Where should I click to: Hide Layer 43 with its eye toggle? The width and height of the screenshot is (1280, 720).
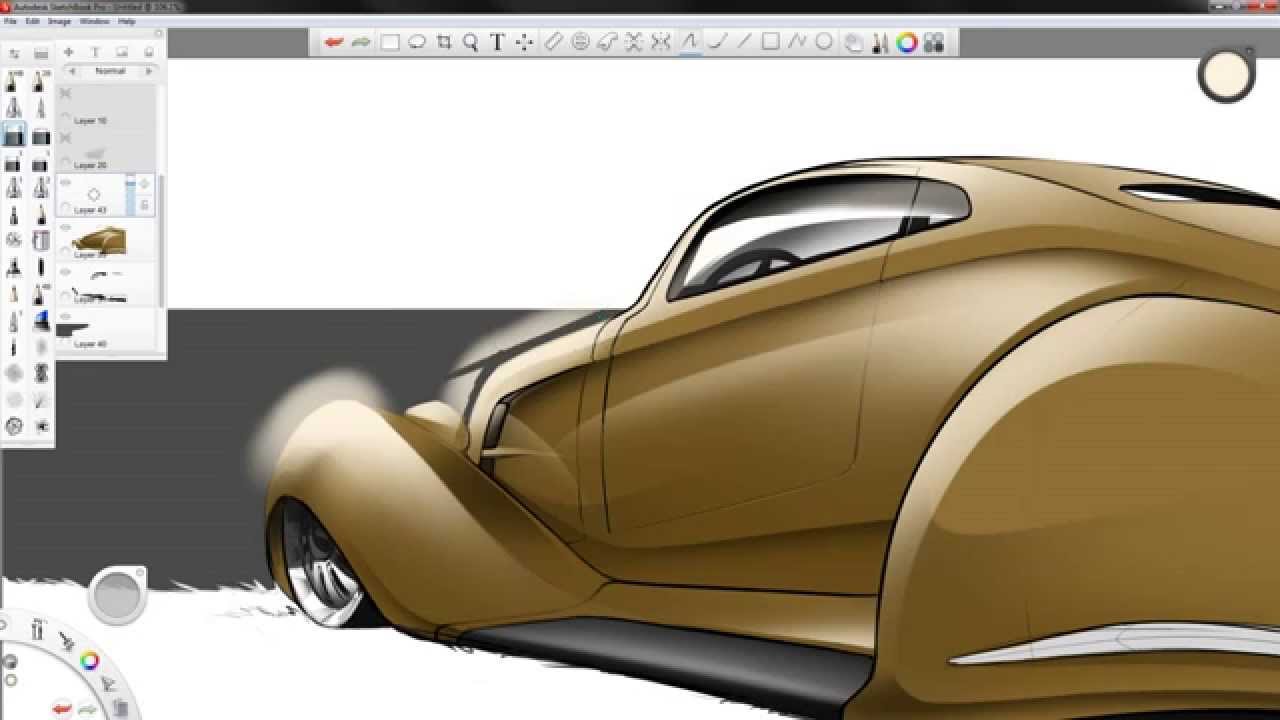tap(66, 183)
